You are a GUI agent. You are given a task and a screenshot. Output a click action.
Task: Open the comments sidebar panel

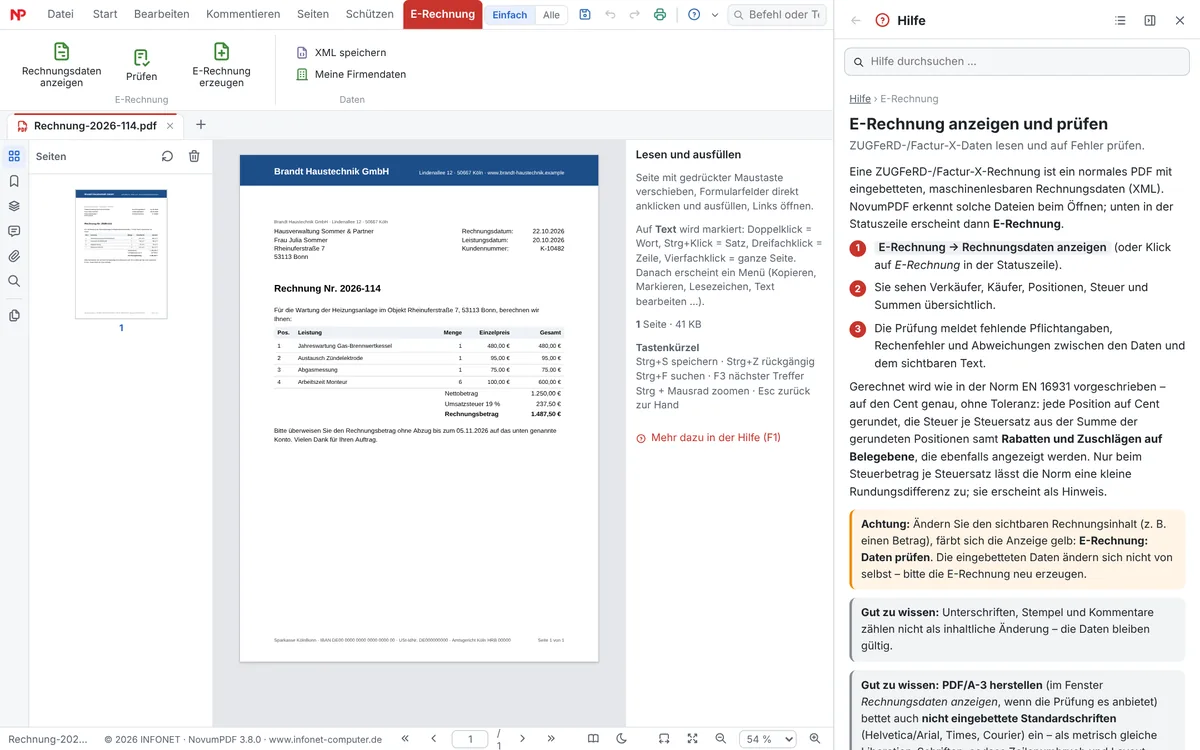[14, 231]
